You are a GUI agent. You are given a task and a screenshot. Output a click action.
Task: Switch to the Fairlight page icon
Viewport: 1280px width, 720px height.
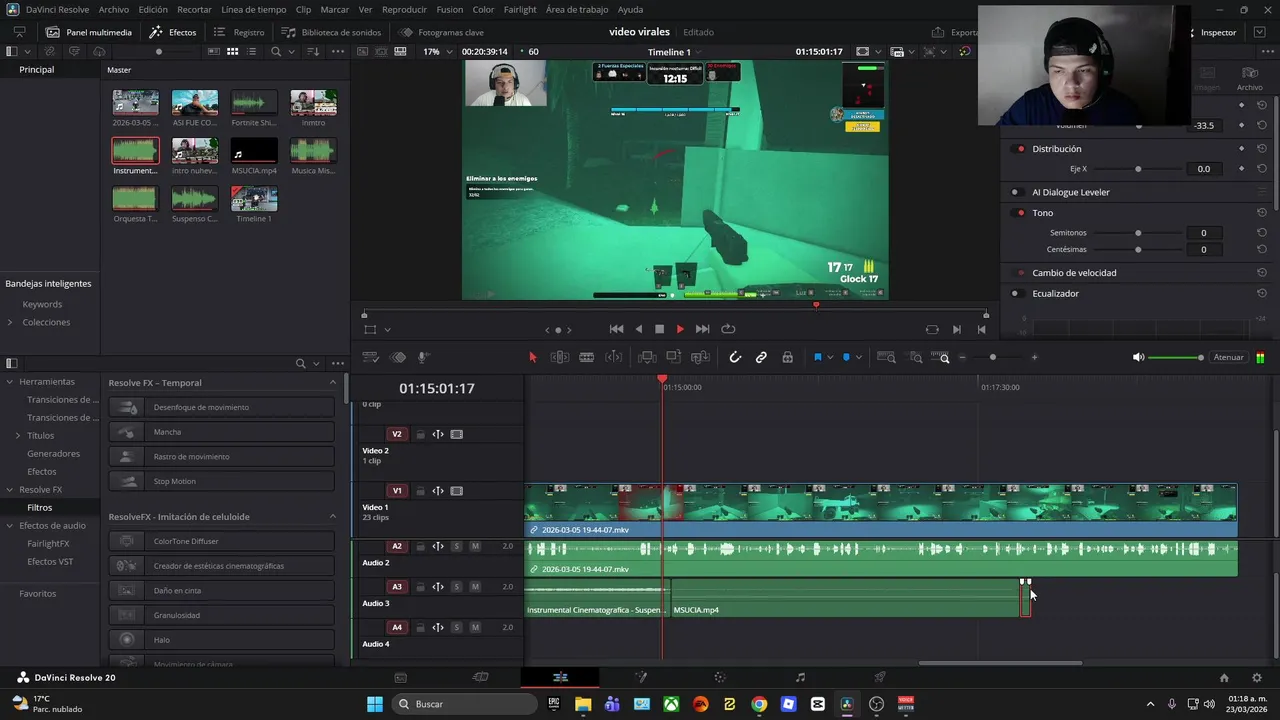coord(800,677)
